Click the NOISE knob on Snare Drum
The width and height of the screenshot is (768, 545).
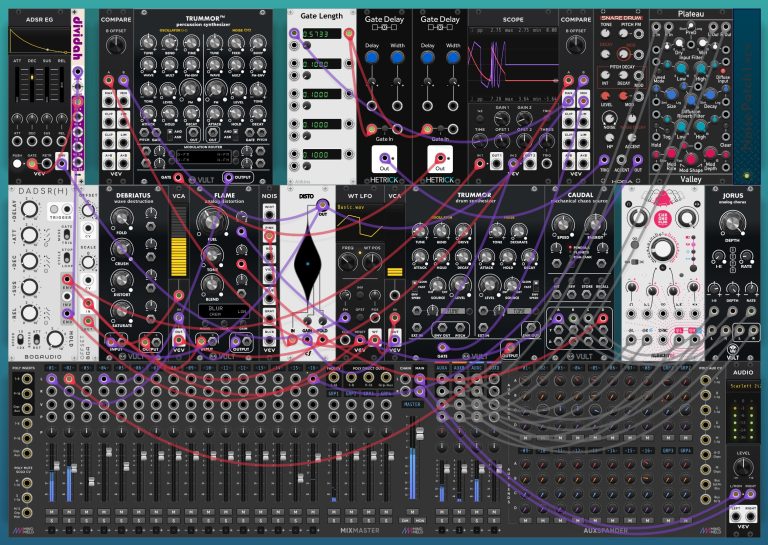click(x=609, y=118)
